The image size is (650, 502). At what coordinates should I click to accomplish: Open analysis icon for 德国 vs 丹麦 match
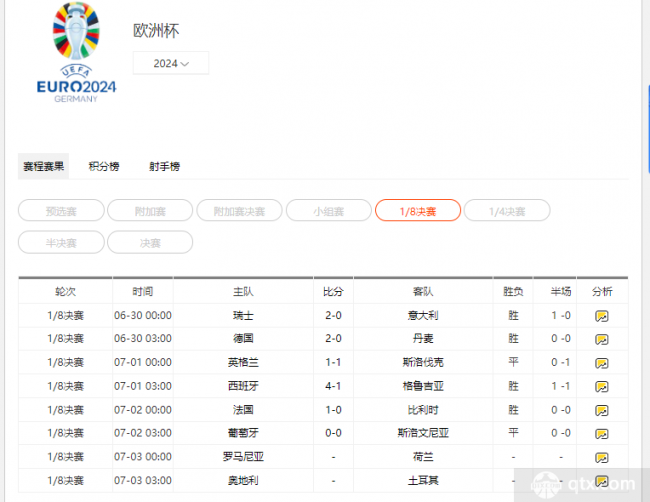601,340
